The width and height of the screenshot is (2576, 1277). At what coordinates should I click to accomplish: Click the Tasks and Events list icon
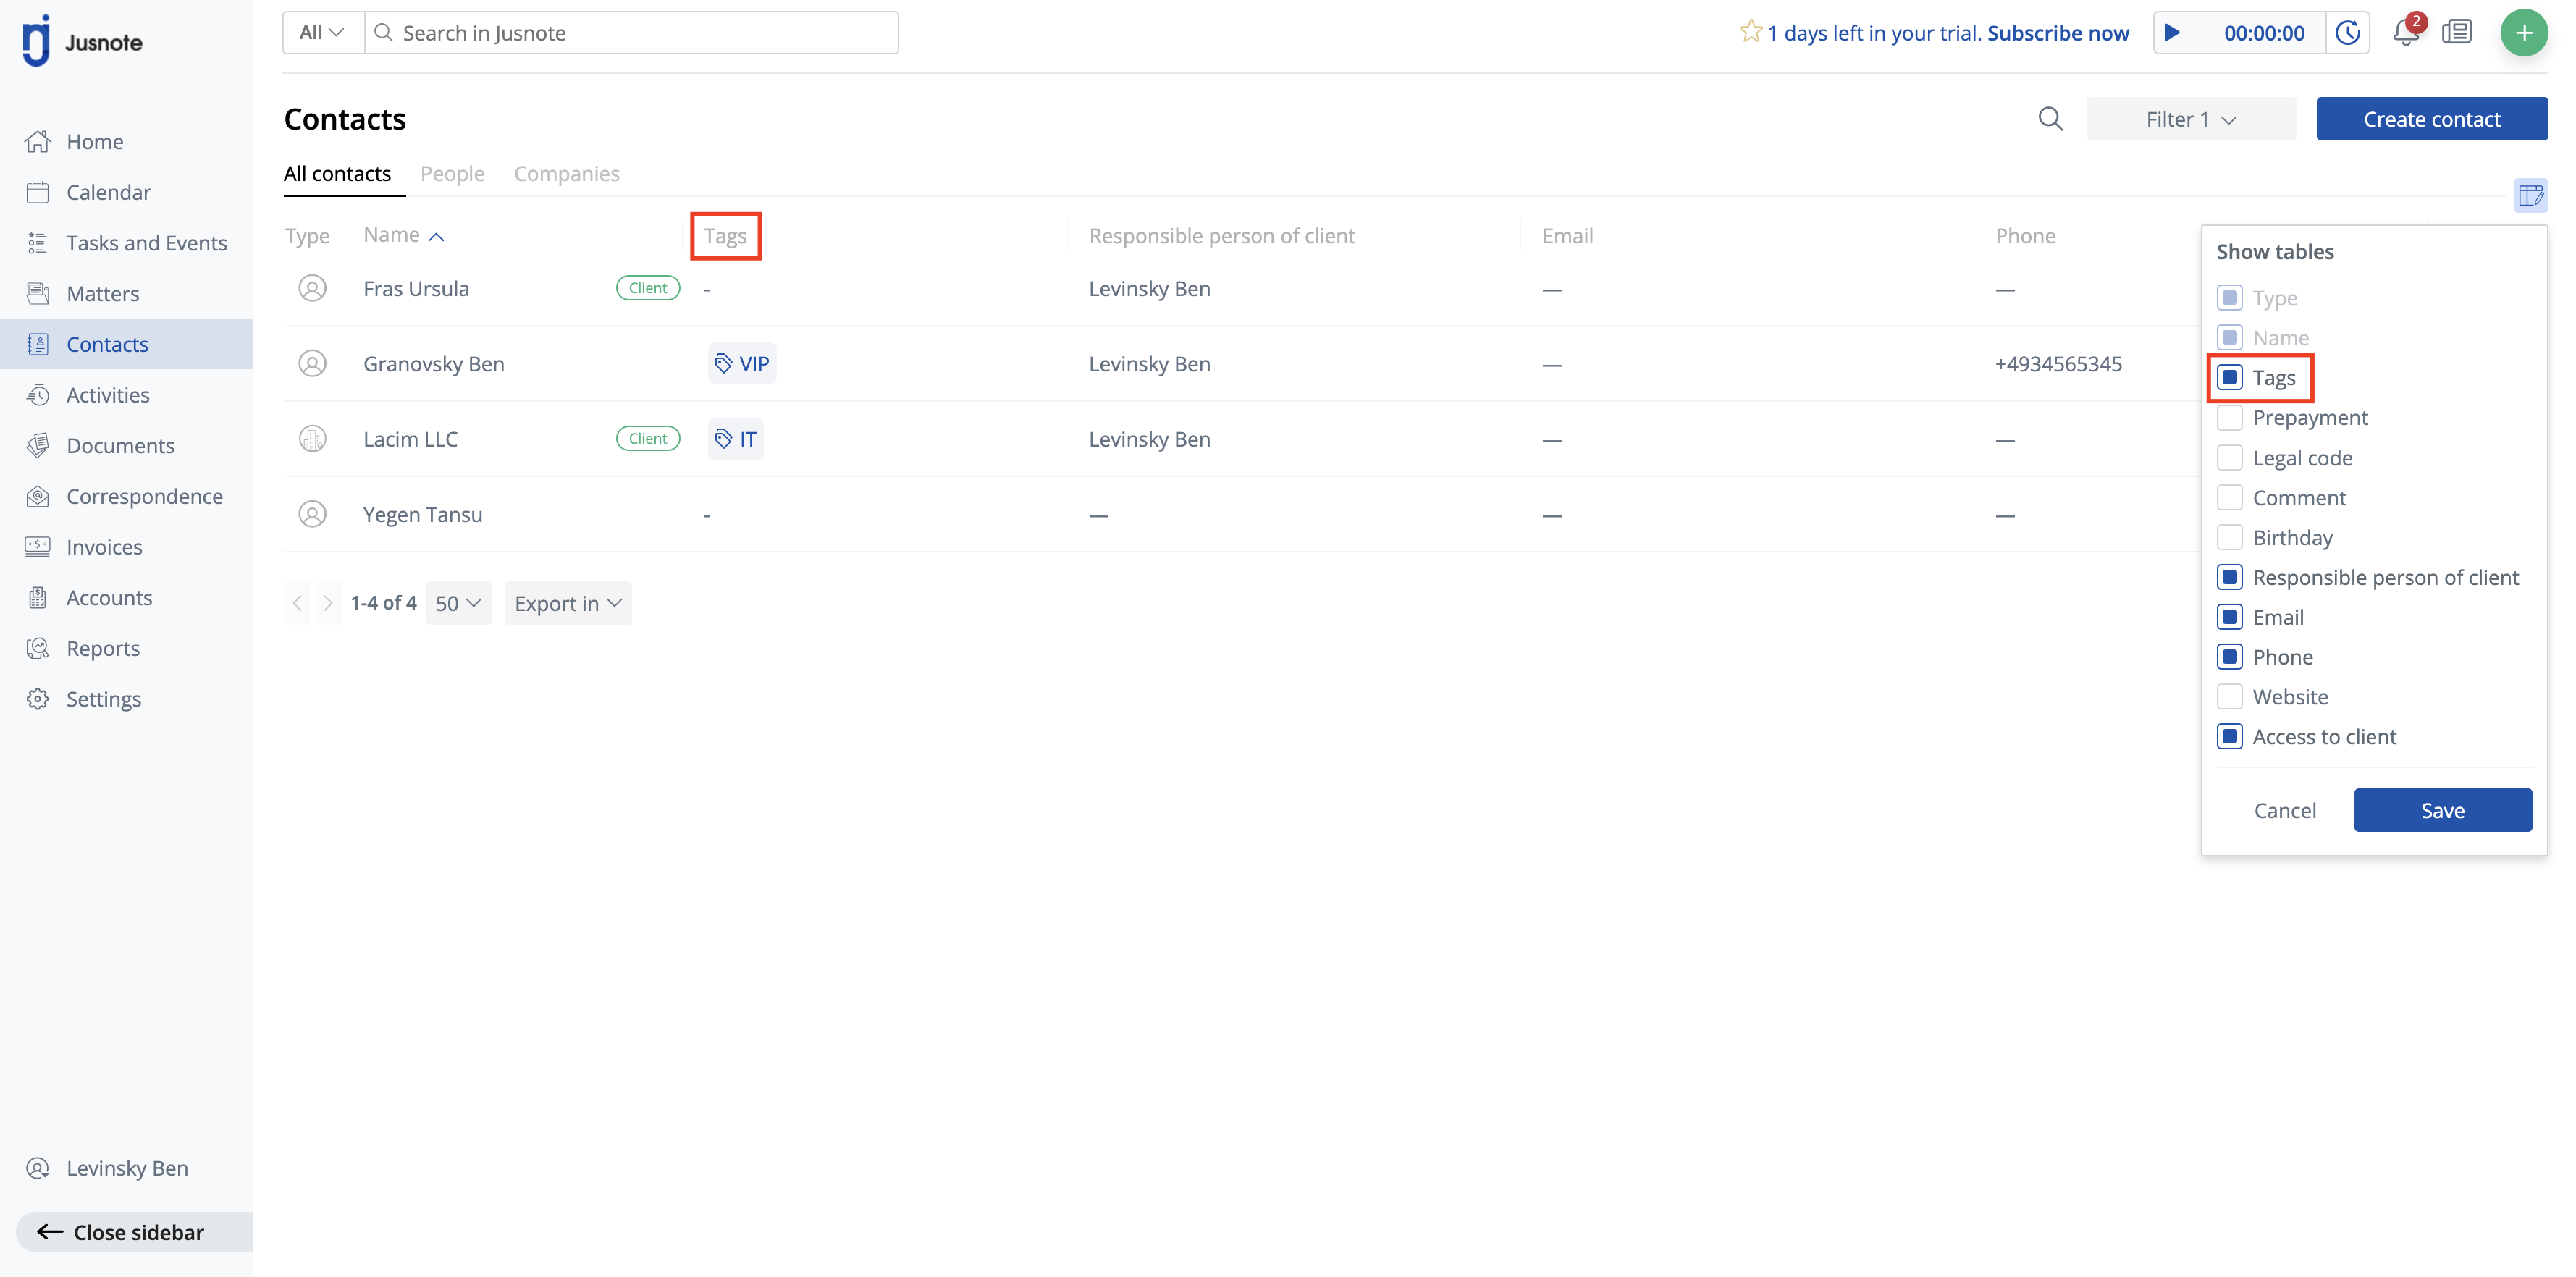38,243
